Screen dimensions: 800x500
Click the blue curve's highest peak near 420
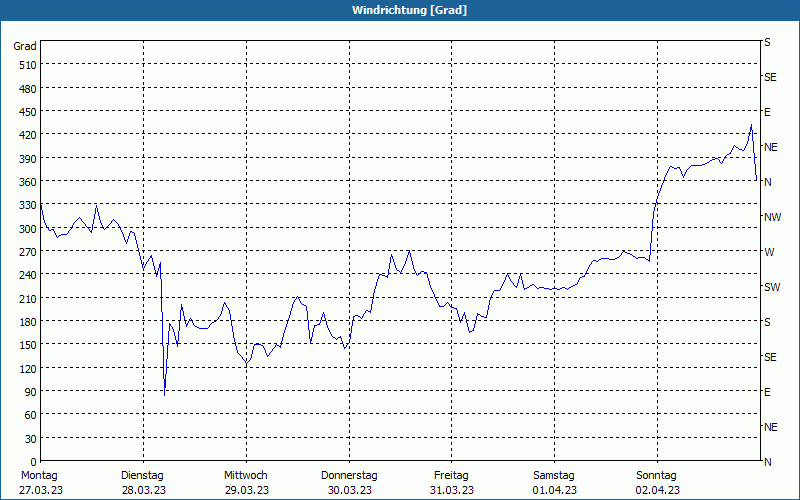tap(751, 124)
